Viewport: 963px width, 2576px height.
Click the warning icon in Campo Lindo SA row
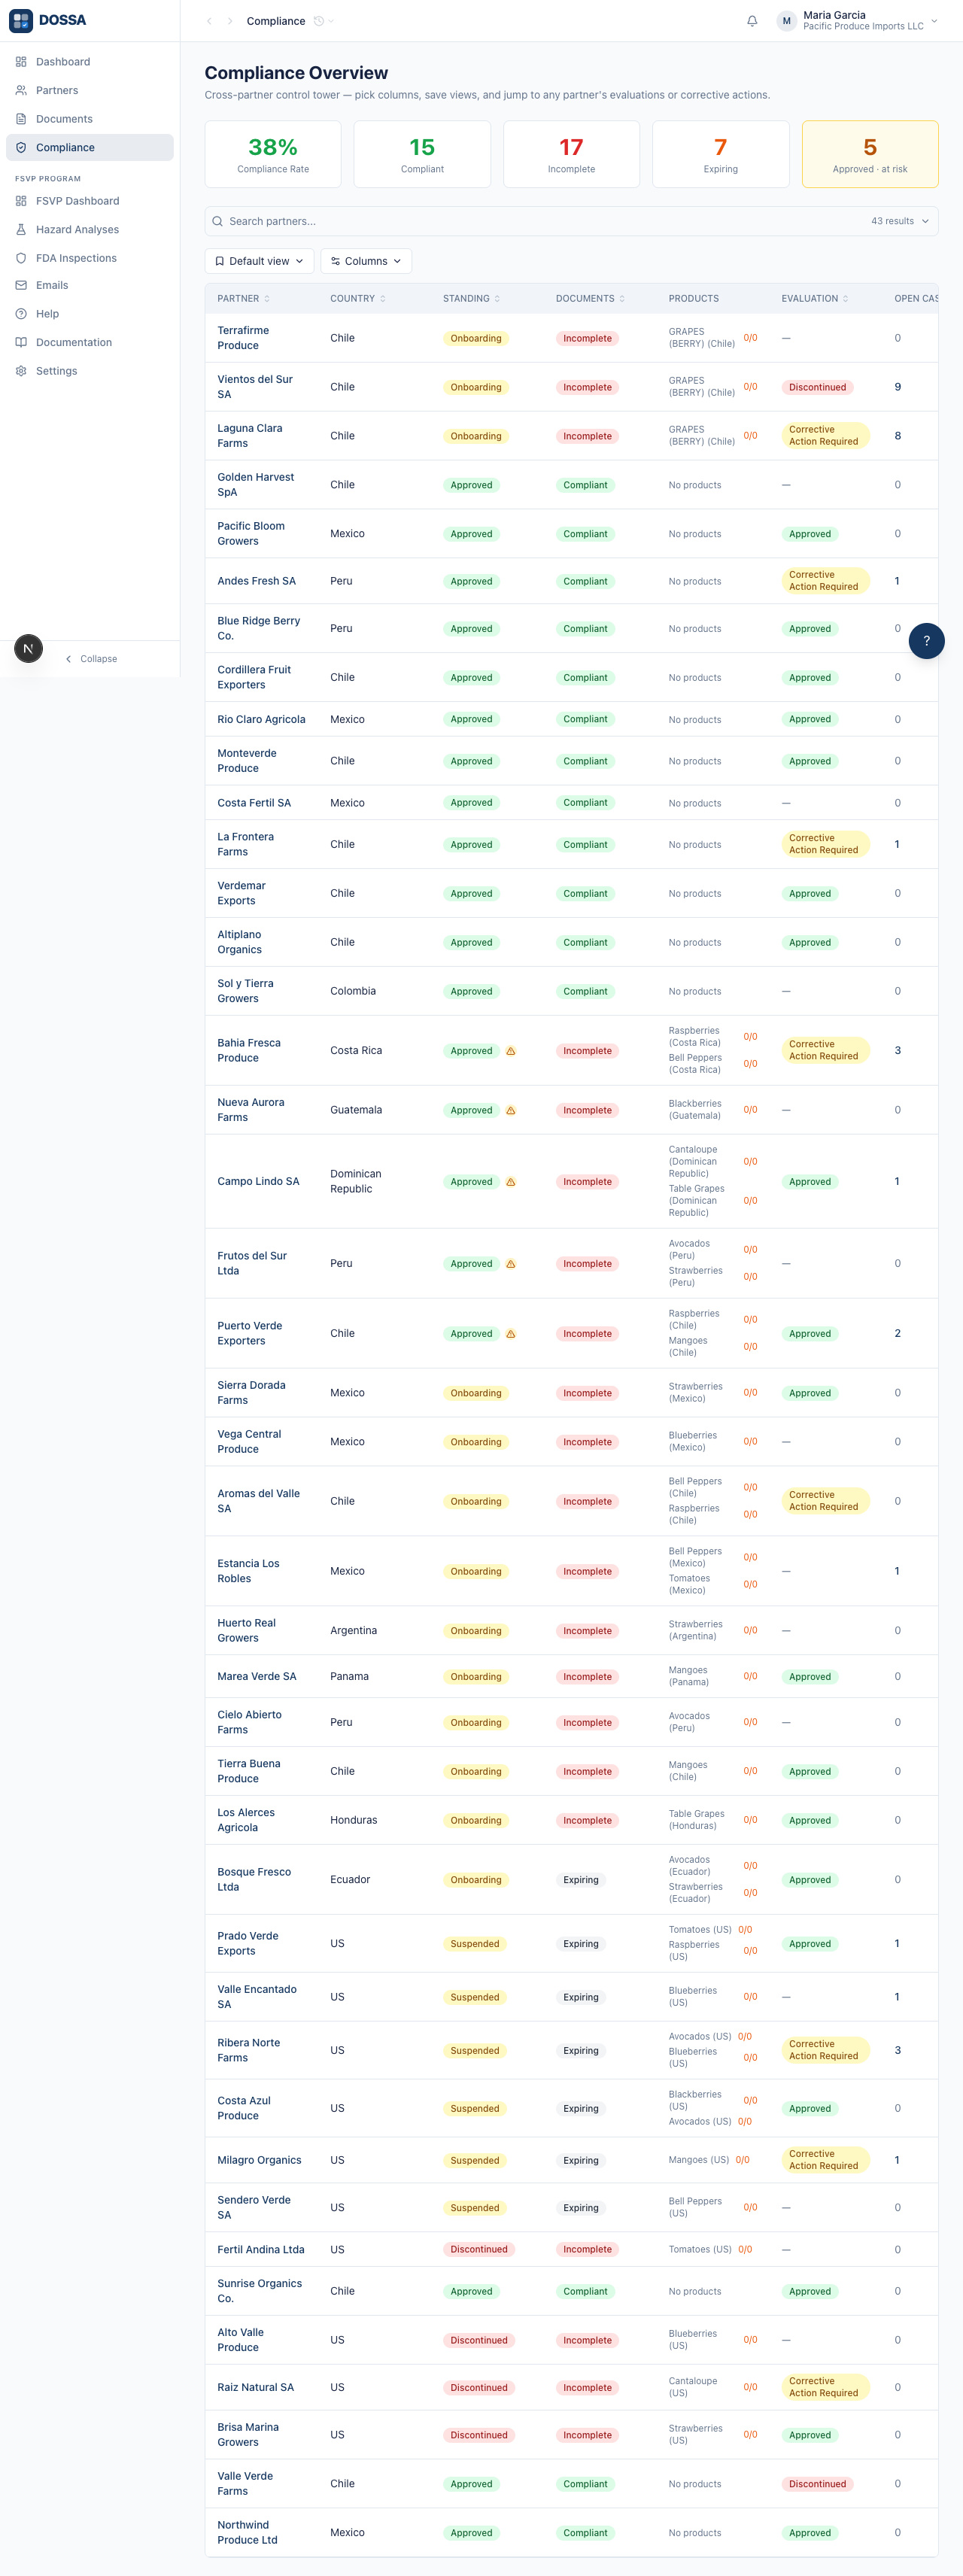[511, 1182]
